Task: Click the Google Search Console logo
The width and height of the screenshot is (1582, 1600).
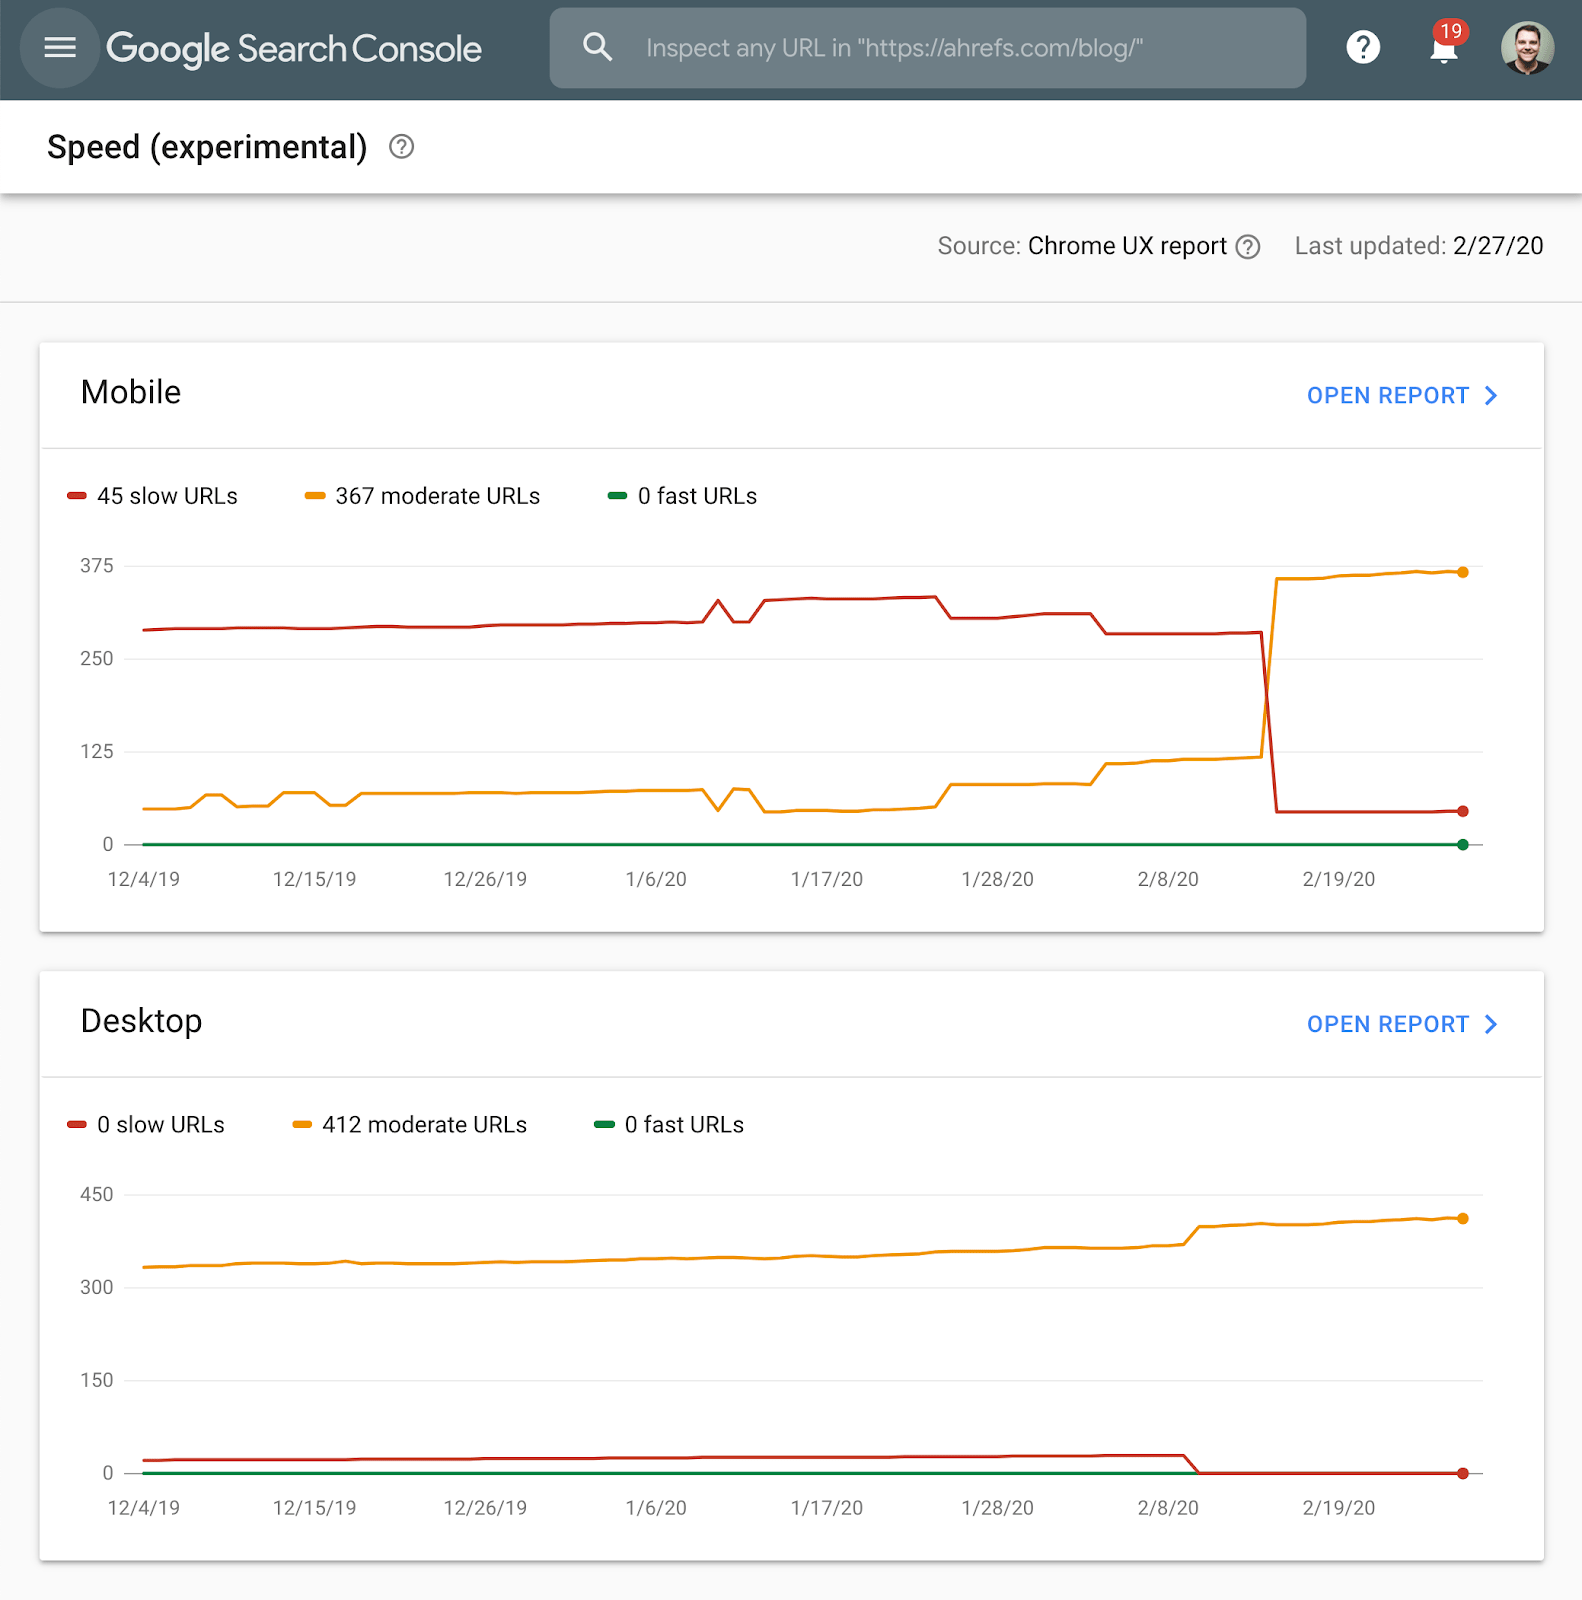Action: tap(294, 48)
